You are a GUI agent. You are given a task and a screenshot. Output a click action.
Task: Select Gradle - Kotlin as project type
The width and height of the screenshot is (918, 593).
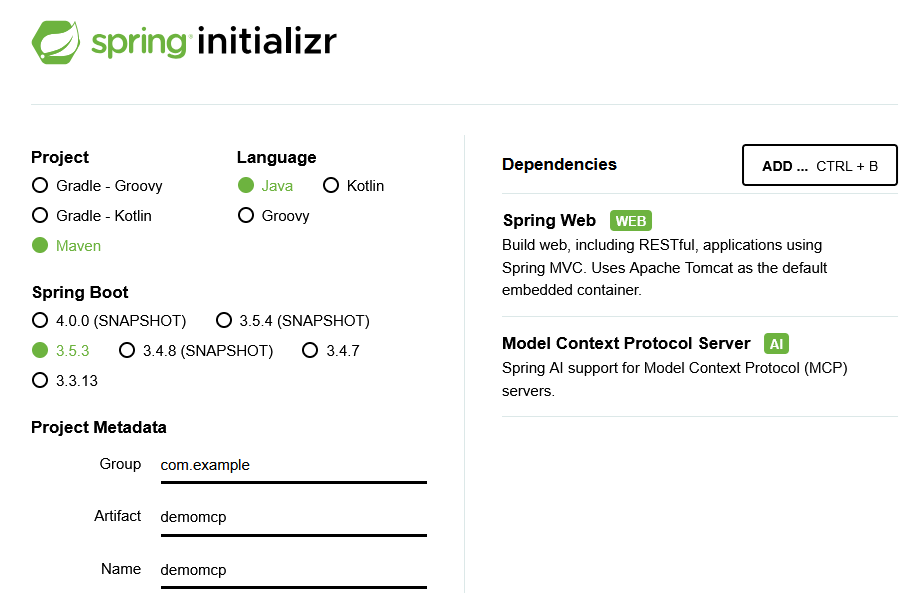tap(40, 215)
